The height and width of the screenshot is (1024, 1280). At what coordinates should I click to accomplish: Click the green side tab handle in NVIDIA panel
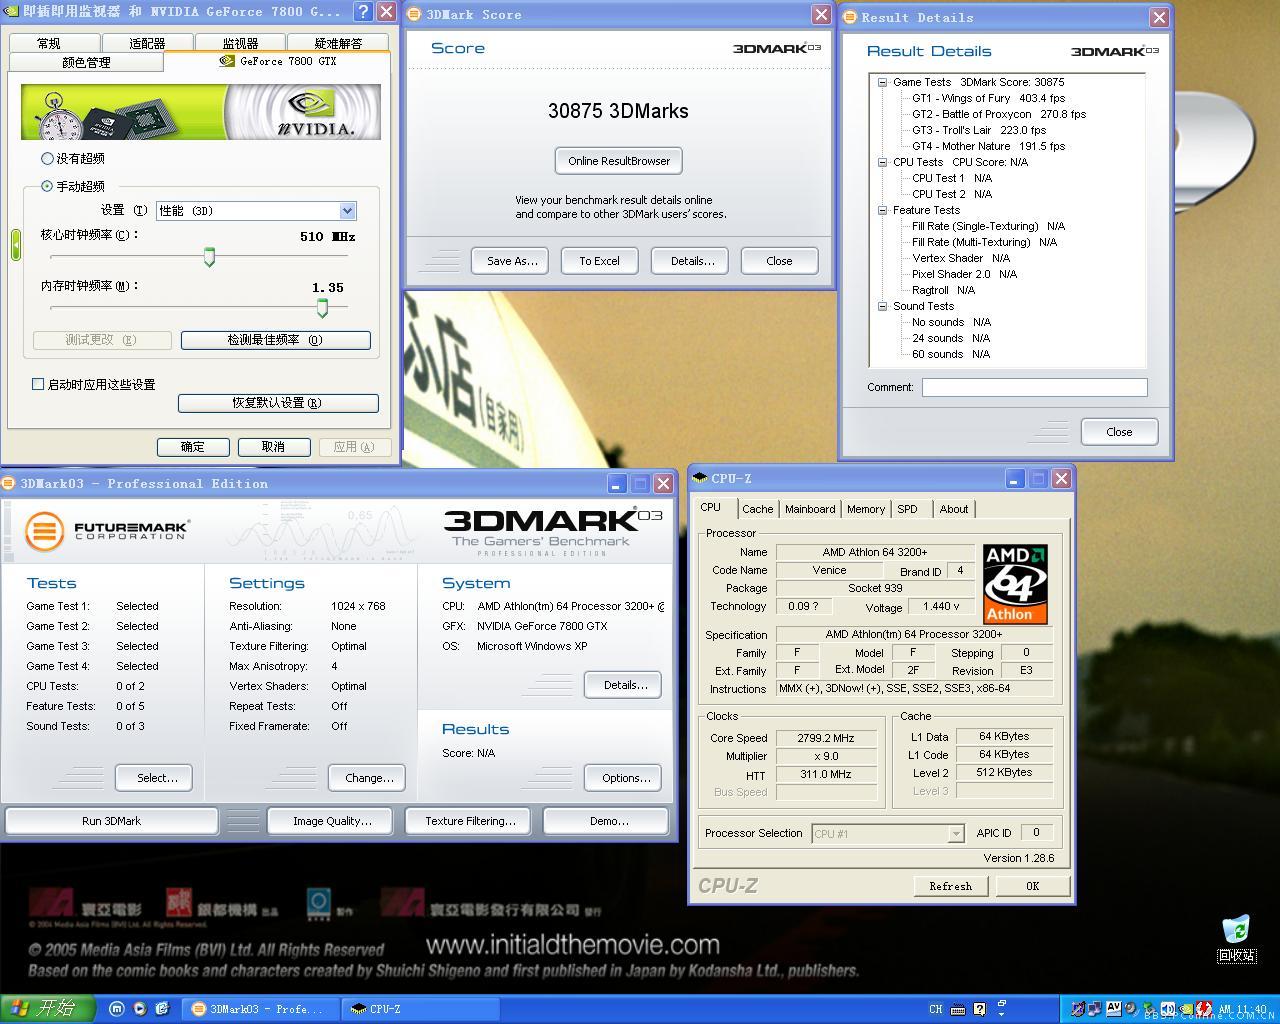point(15,245)
